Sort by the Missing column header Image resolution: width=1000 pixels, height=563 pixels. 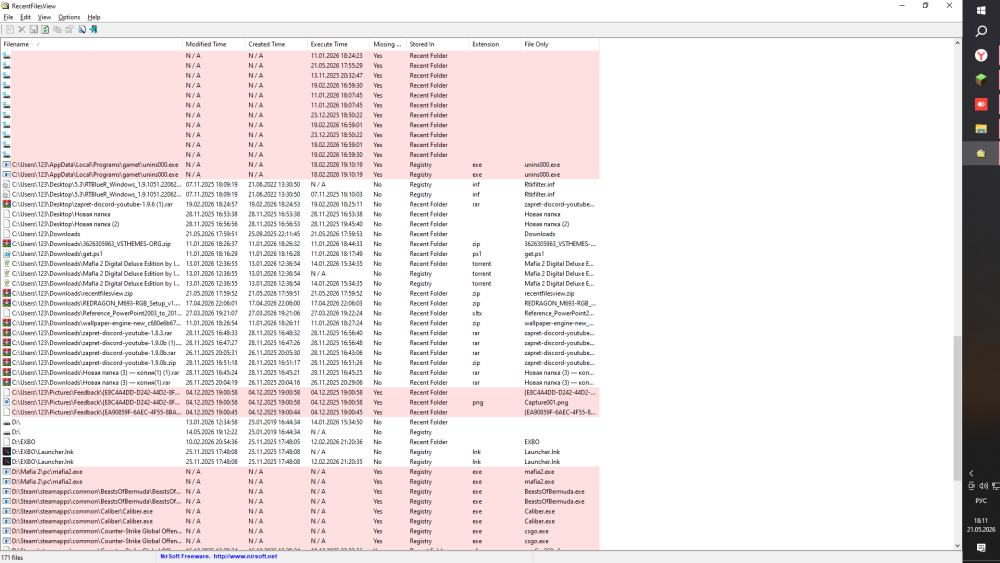(387, 45)
